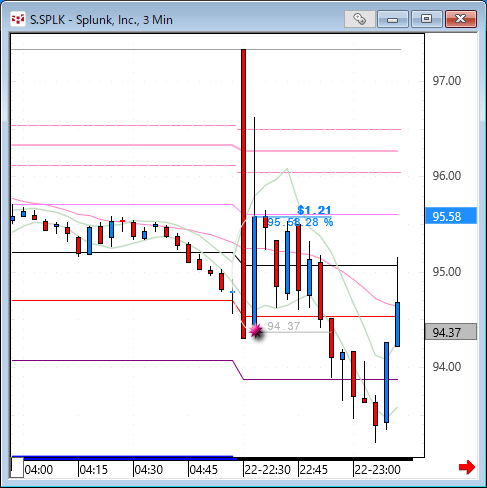Screen dimensions: 487x488
Task: Click the 94.00 price axis label
Action: click(x=447, y=367)
